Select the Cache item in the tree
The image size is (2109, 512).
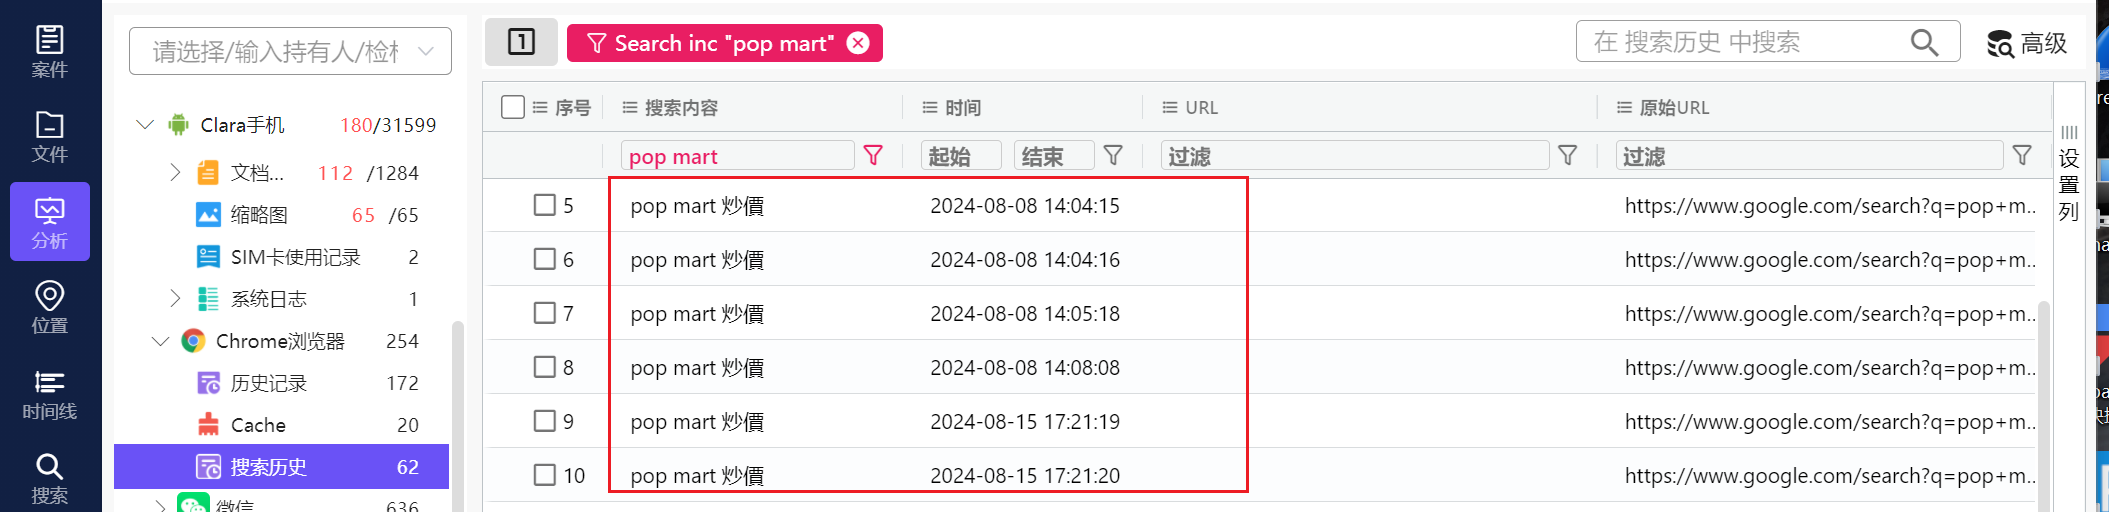(258, 425)
